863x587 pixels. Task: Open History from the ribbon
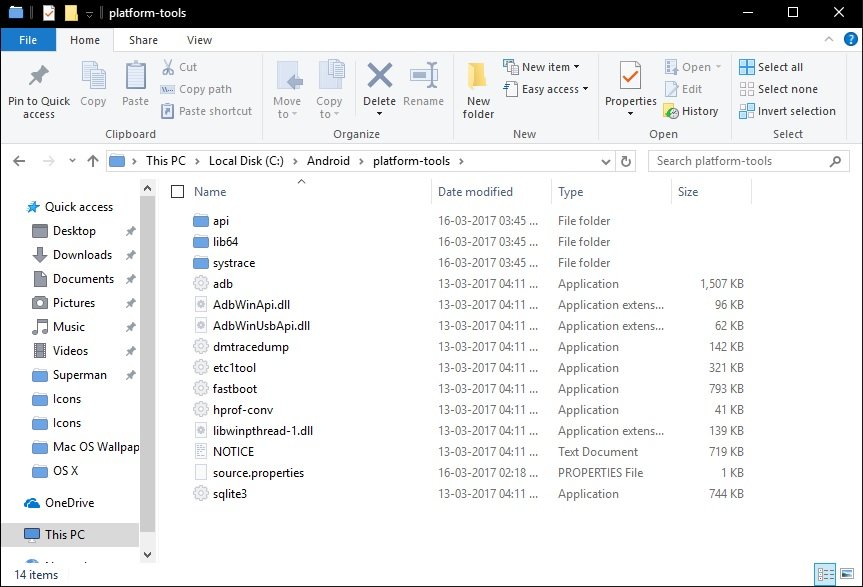691,111
